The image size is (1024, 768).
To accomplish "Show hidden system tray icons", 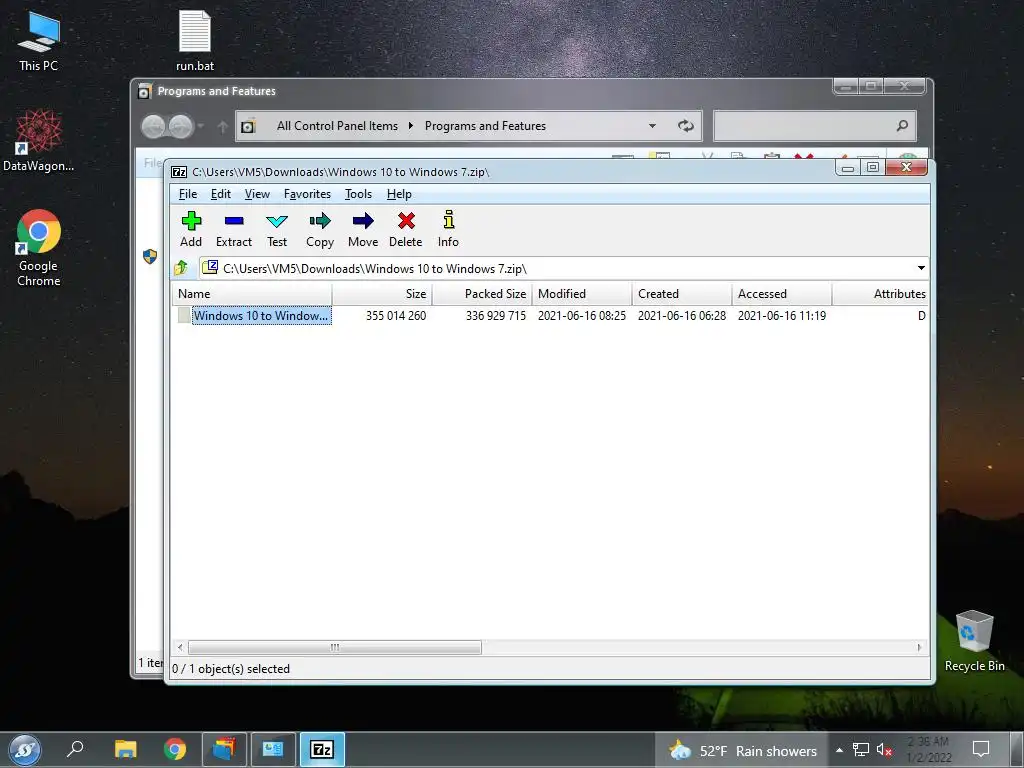I will 839,750.
